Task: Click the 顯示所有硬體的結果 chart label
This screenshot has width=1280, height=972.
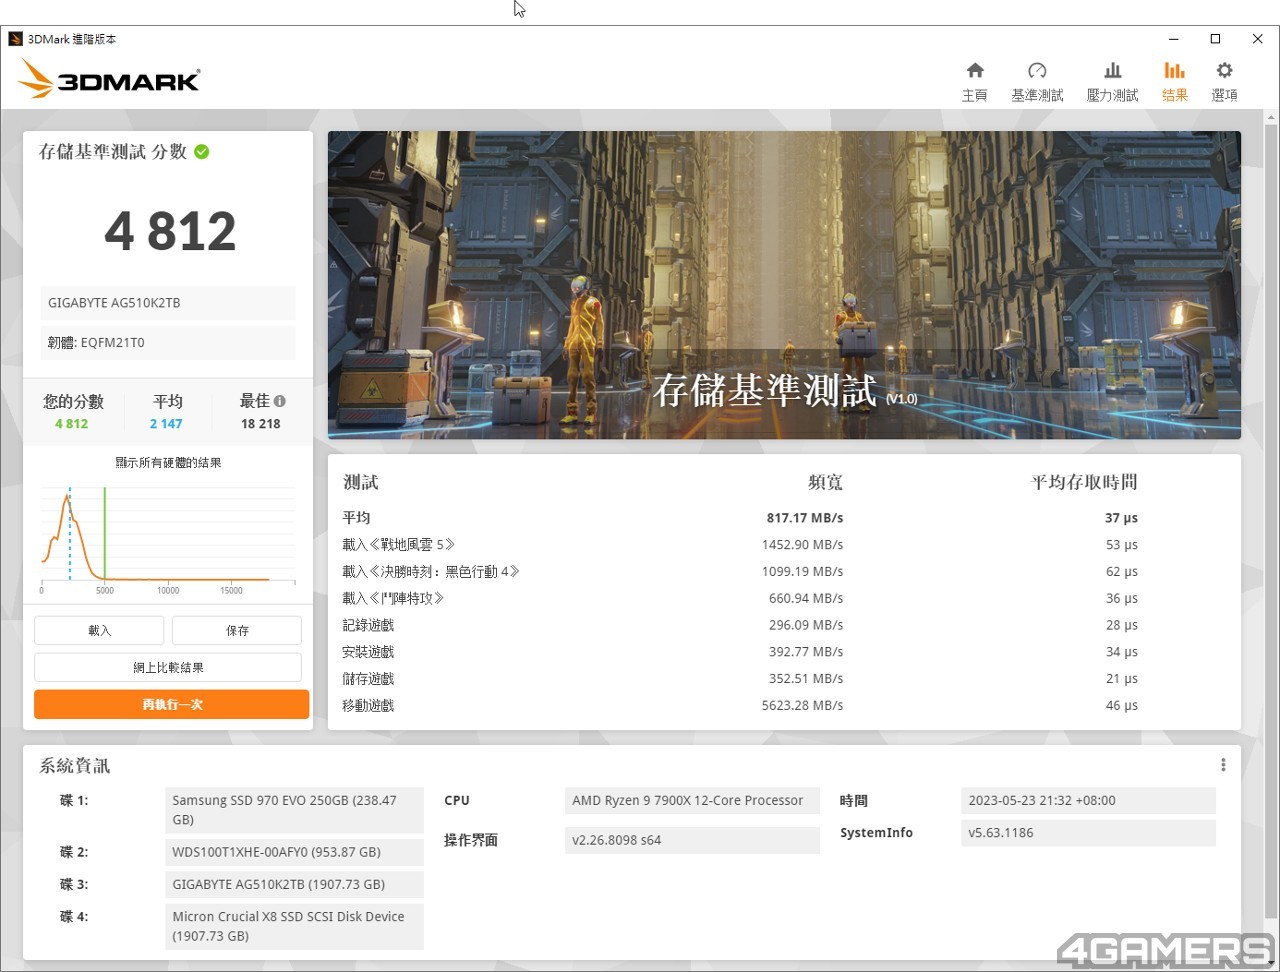Action: click(168, 463)
